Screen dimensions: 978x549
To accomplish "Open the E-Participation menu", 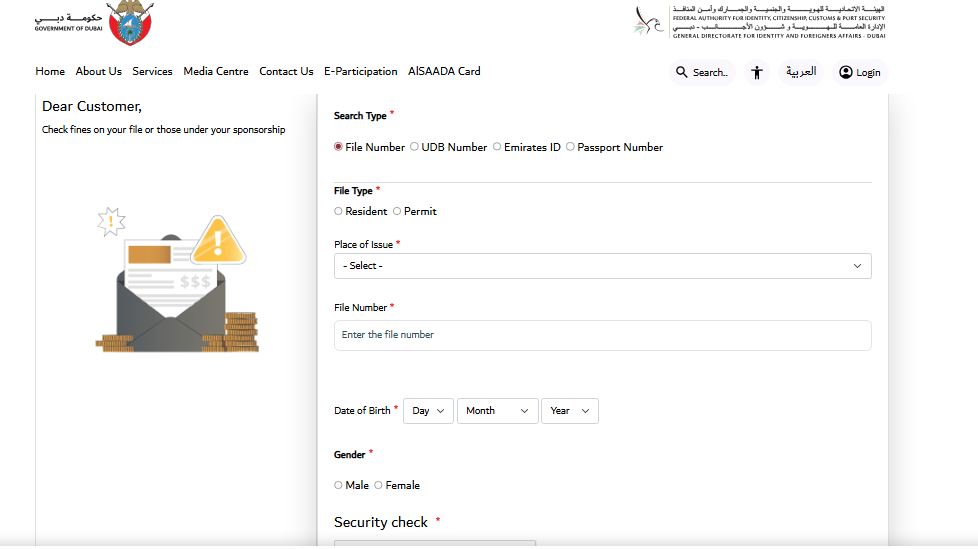I will tap(361, 71).
